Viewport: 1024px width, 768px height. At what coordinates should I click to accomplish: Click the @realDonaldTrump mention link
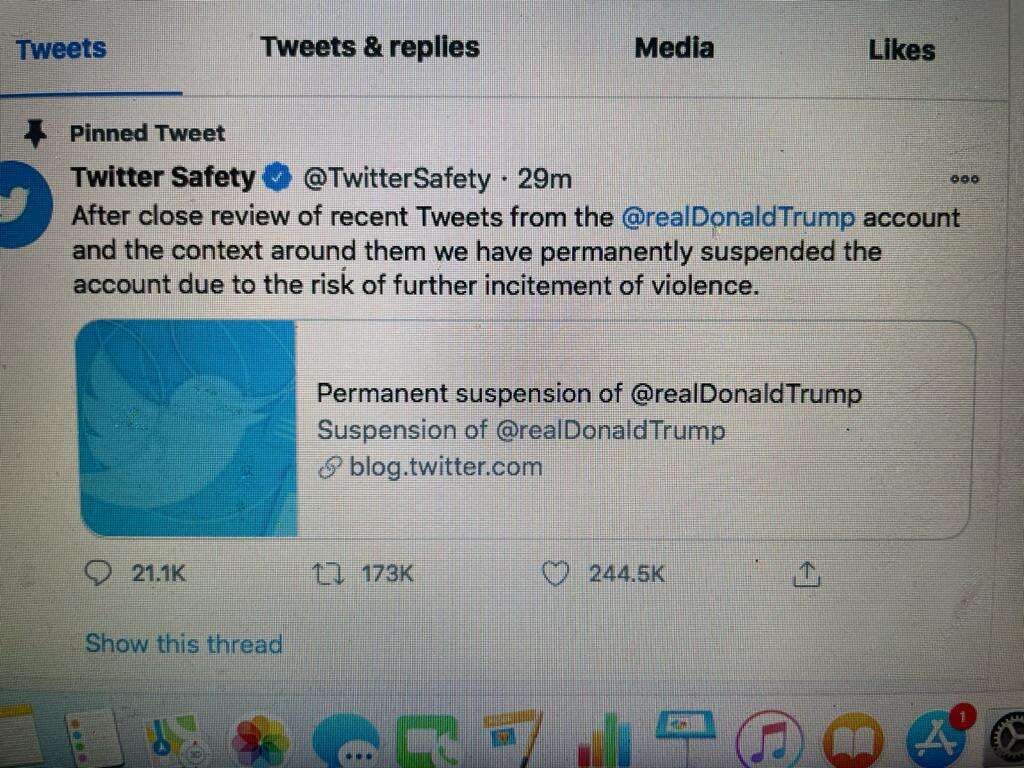pyautogui.click(x=738, y=217)
